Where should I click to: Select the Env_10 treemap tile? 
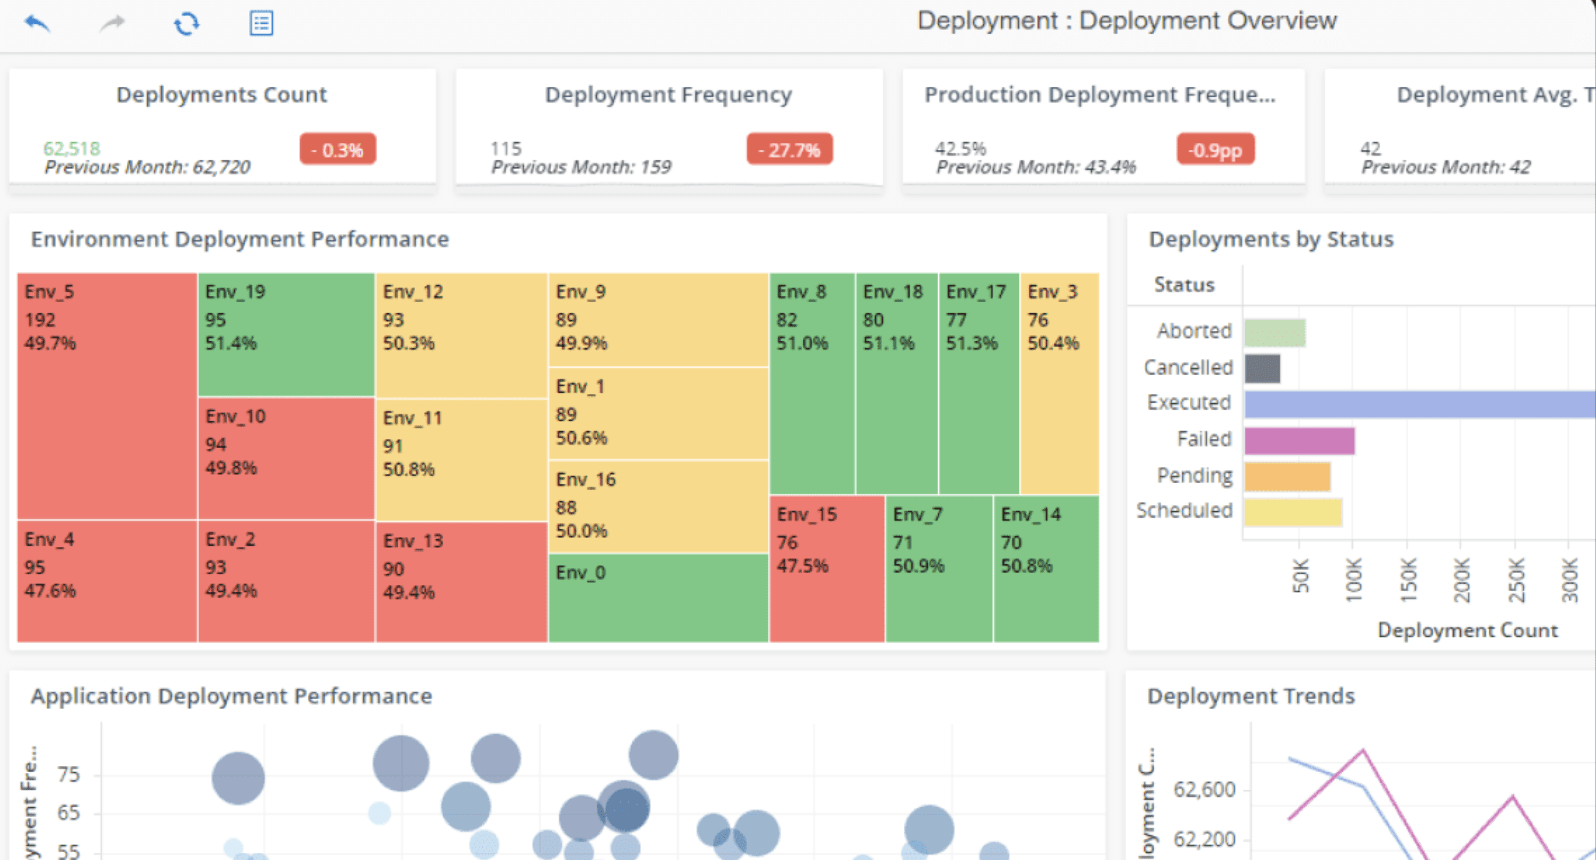[x=286, y=458]
